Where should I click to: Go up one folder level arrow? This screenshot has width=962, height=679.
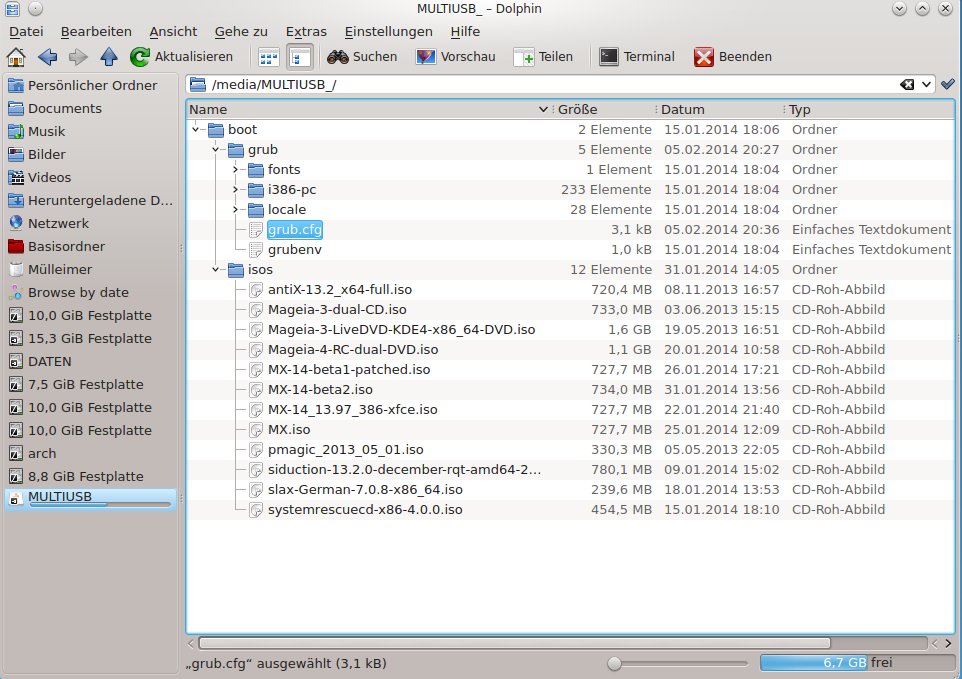click(x=109, y=57)
